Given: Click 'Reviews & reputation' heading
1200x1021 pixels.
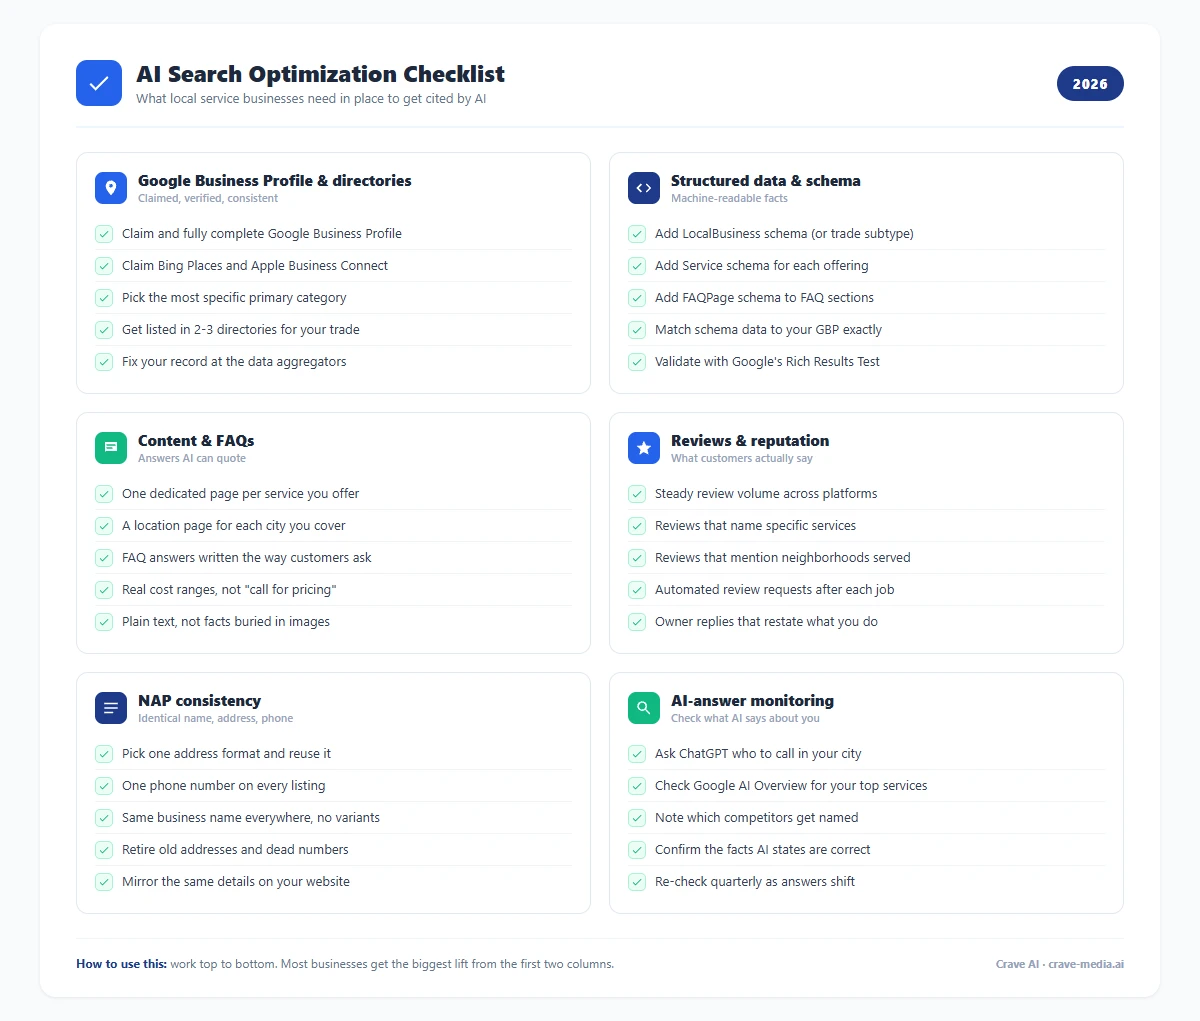Looking at the screenshot, I should 750,441.
